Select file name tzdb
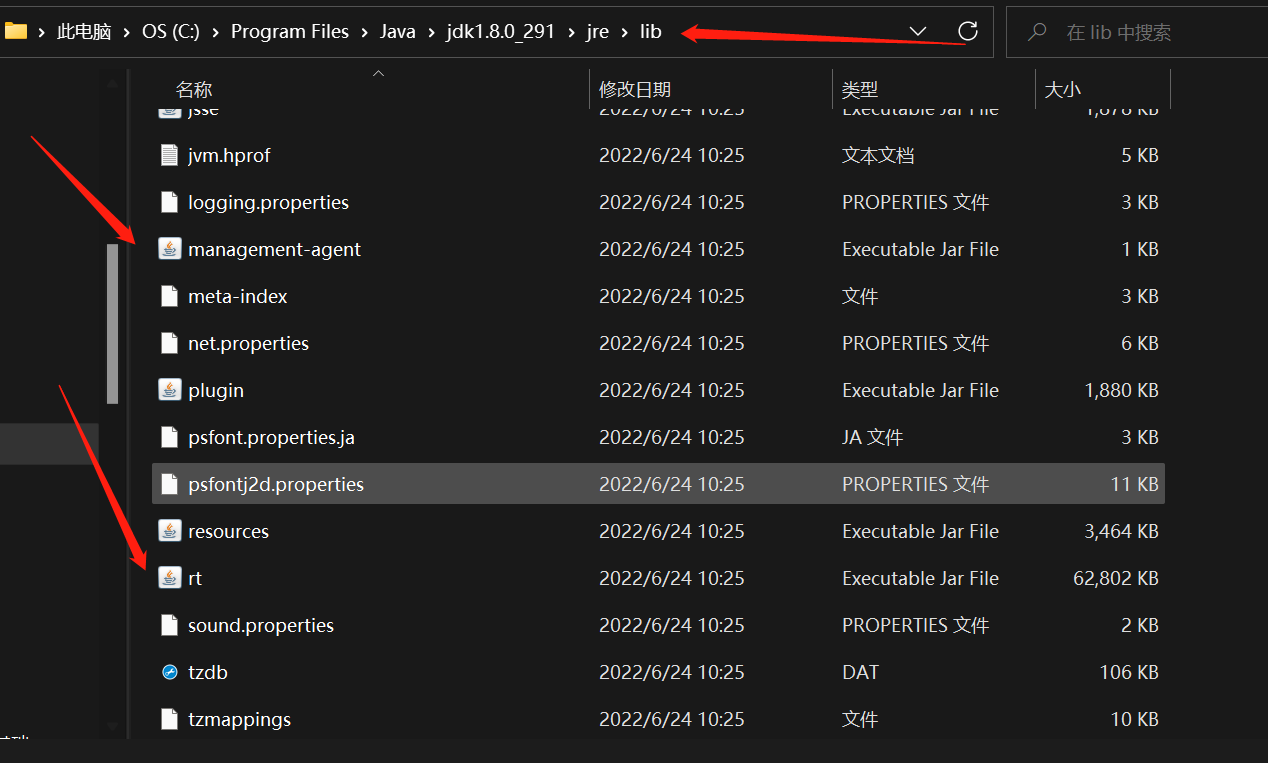The image size is (1268, 763). (208, 672)
